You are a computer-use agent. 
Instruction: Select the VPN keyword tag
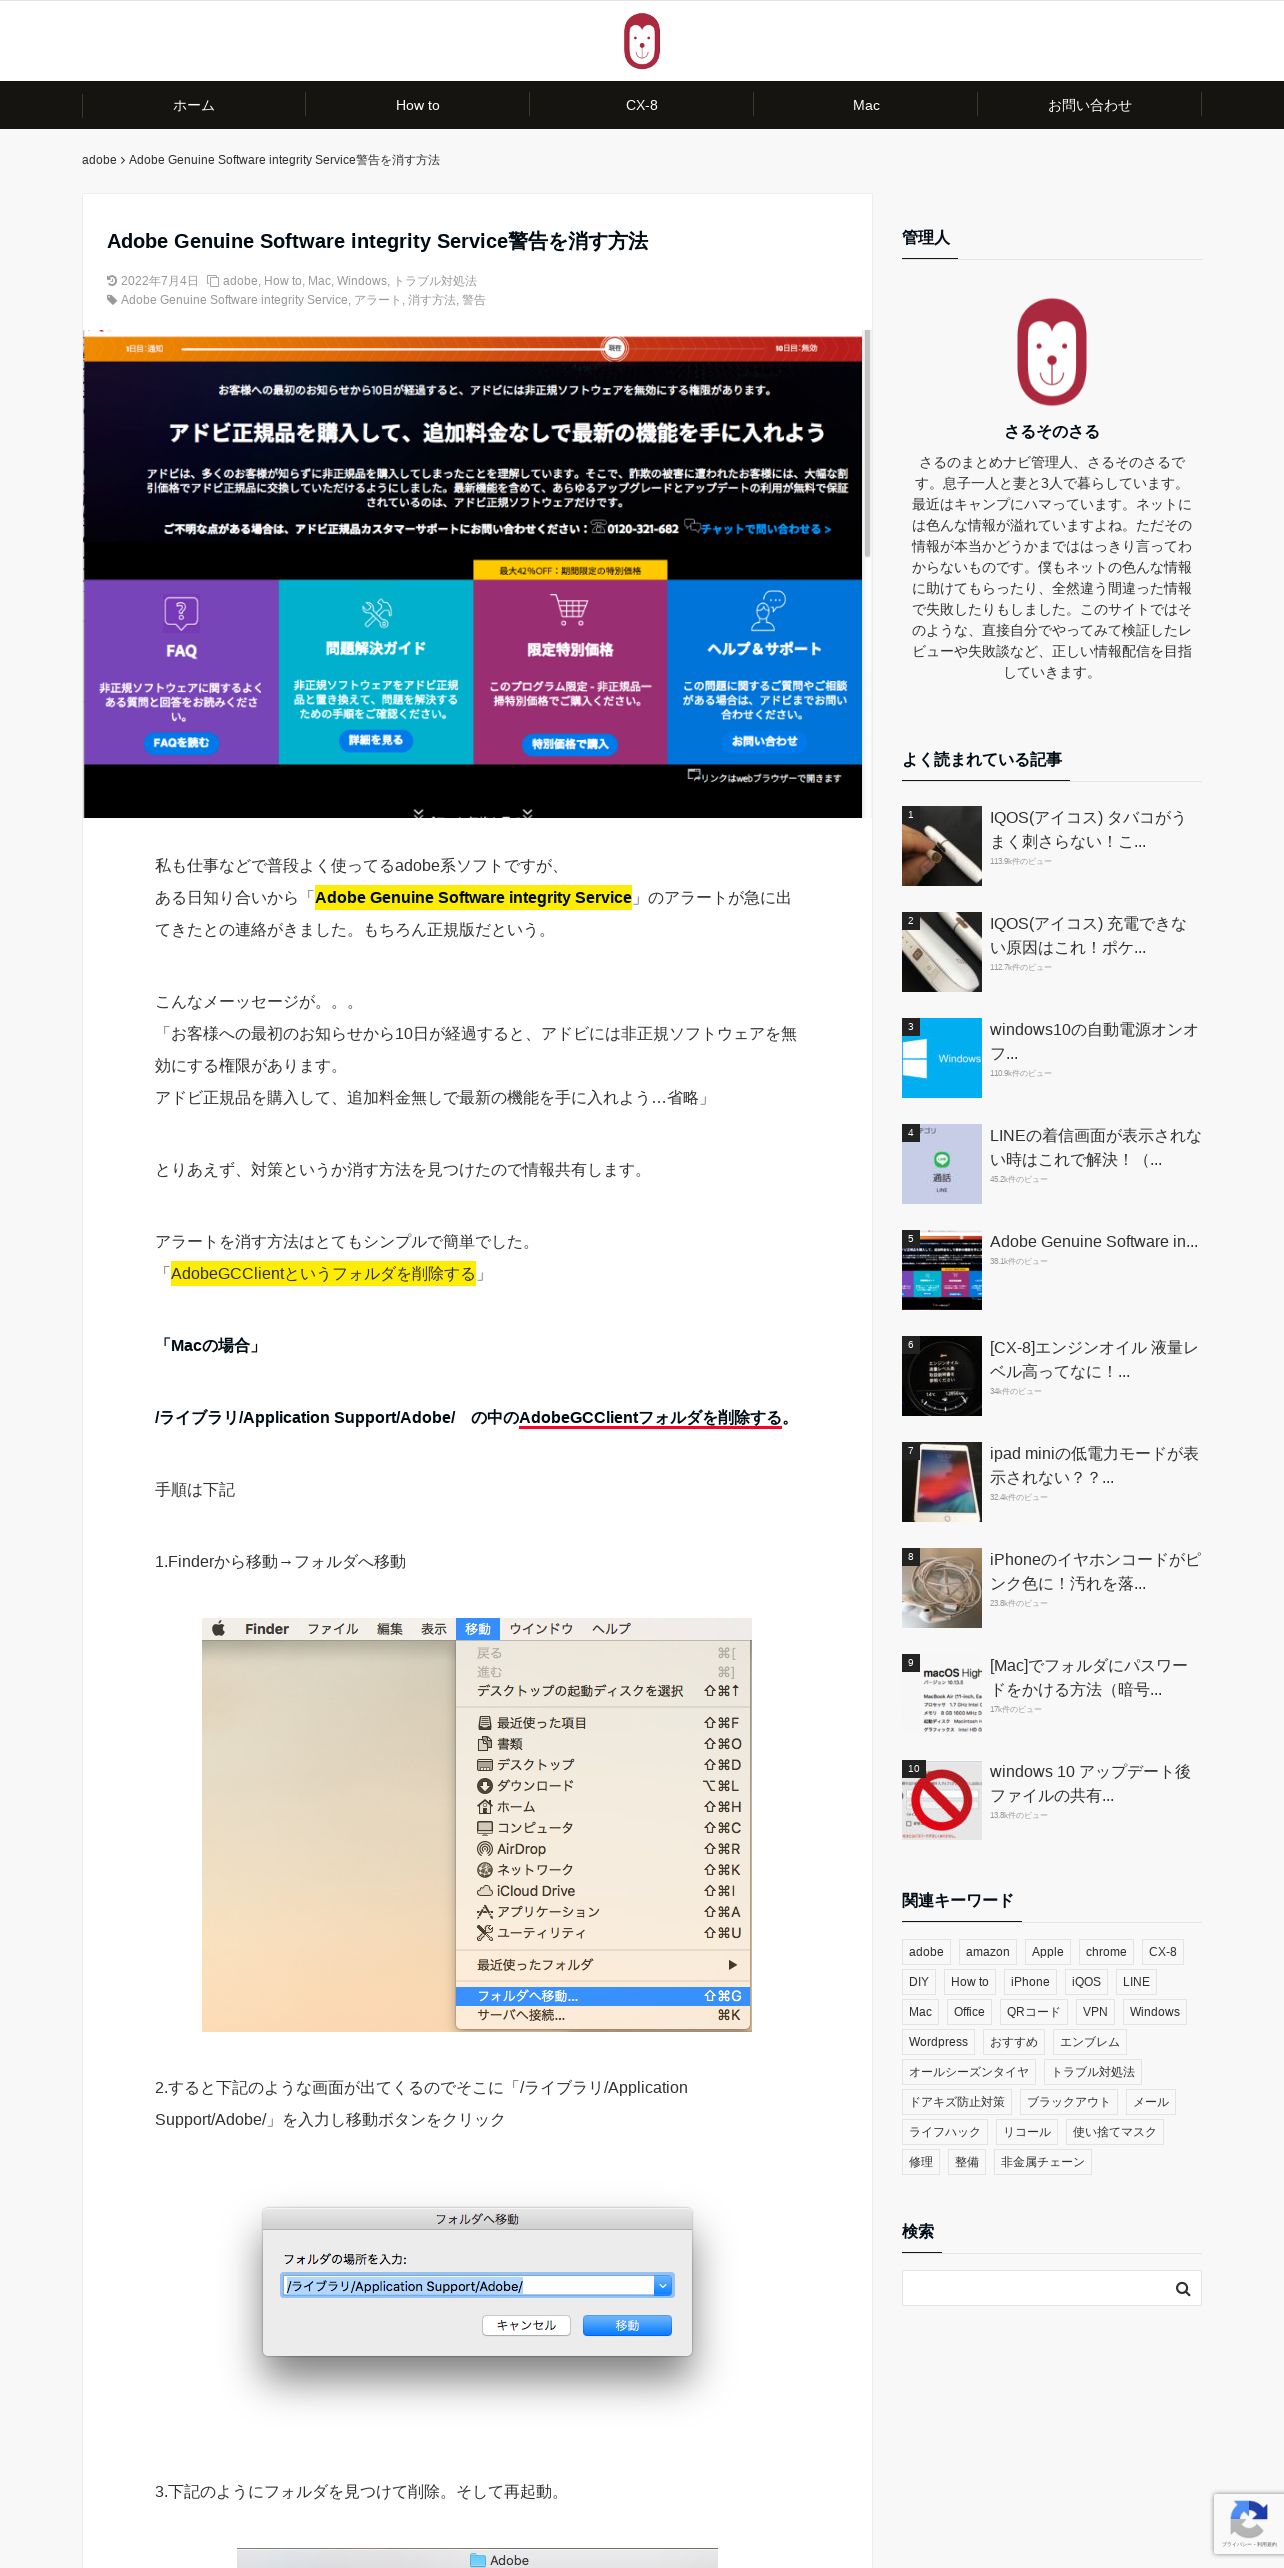[x=1095, y=2012]
